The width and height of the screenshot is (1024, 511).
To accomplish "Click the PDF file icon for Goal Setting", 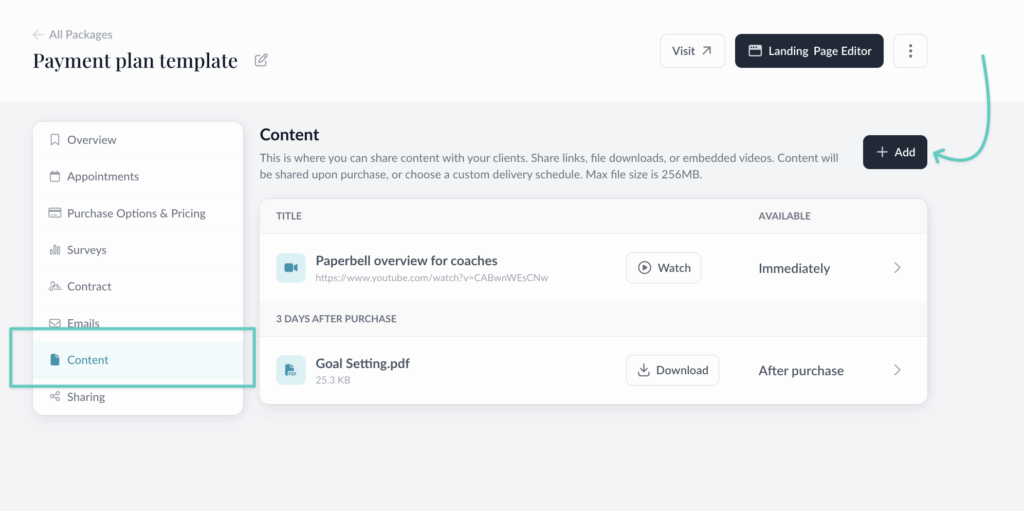I will 290,370.
